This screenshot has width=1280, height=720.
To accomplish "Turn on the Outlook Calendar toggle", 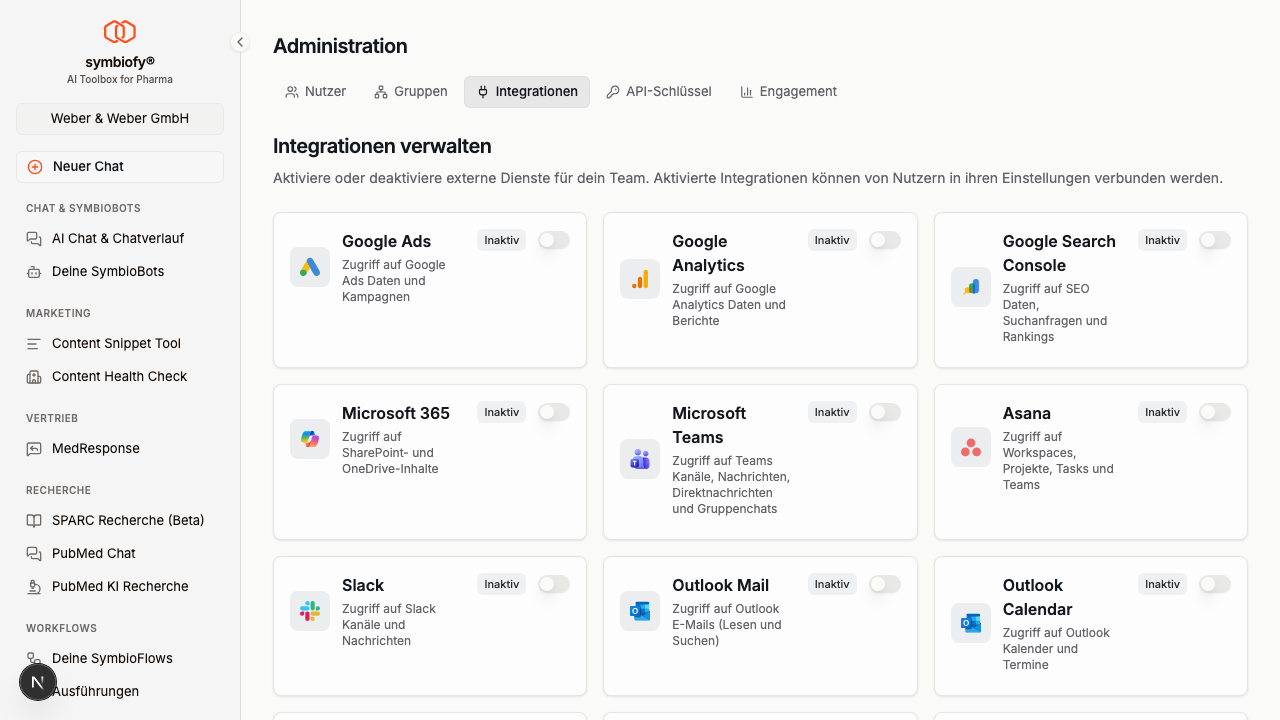I will pyautogui.click(x=1214, y=584).
